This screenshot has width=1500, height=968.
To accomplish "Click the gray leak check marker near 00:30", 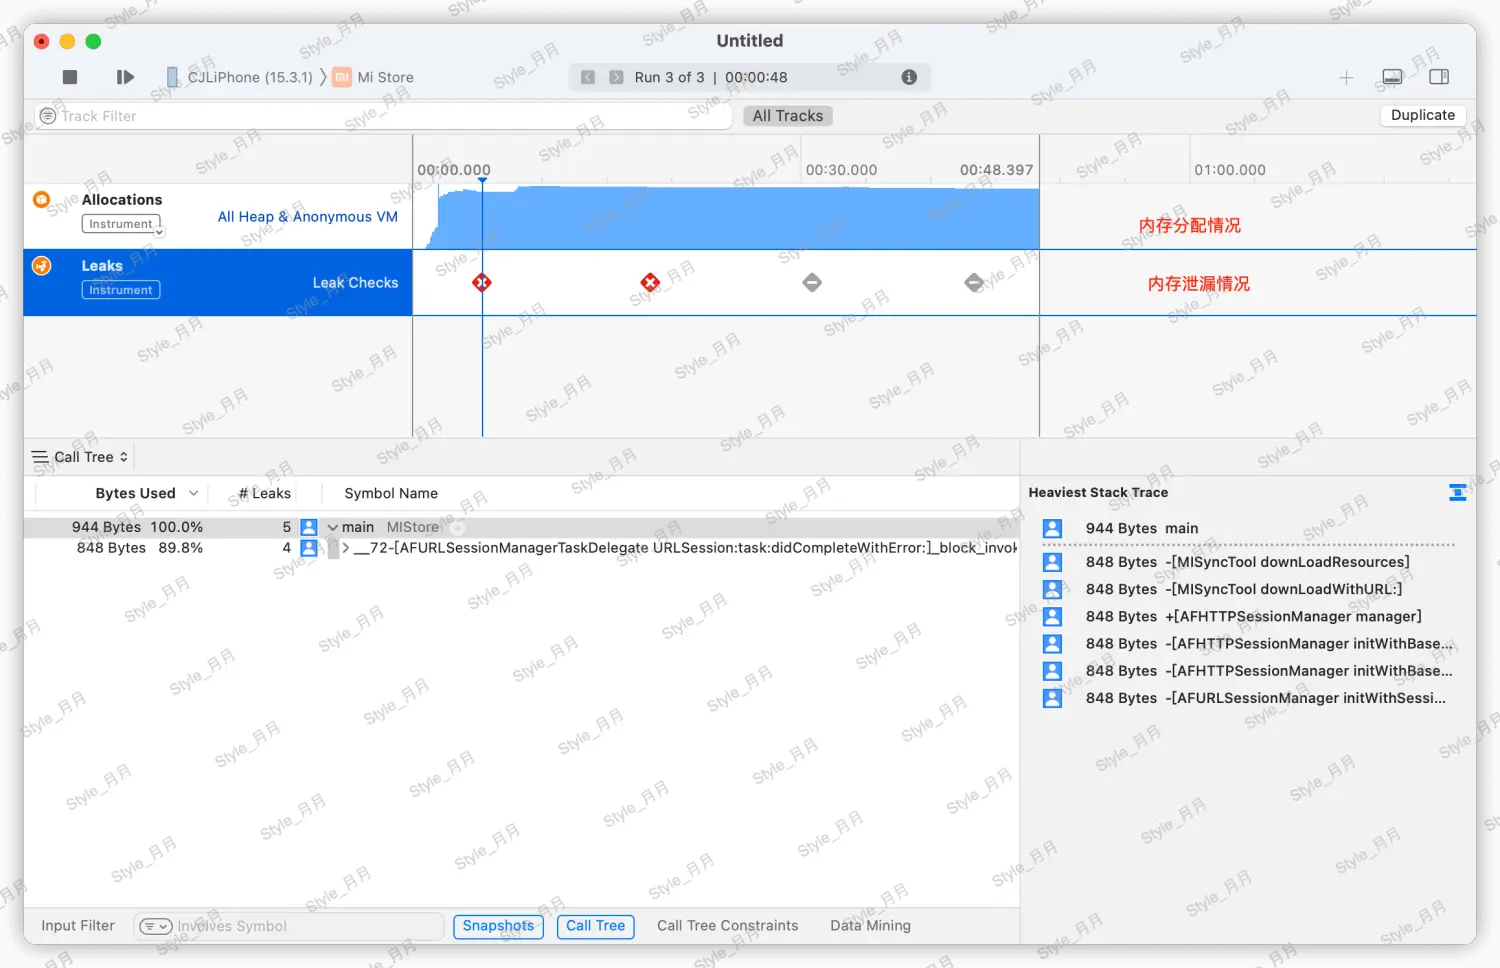I will click(812, 283).
